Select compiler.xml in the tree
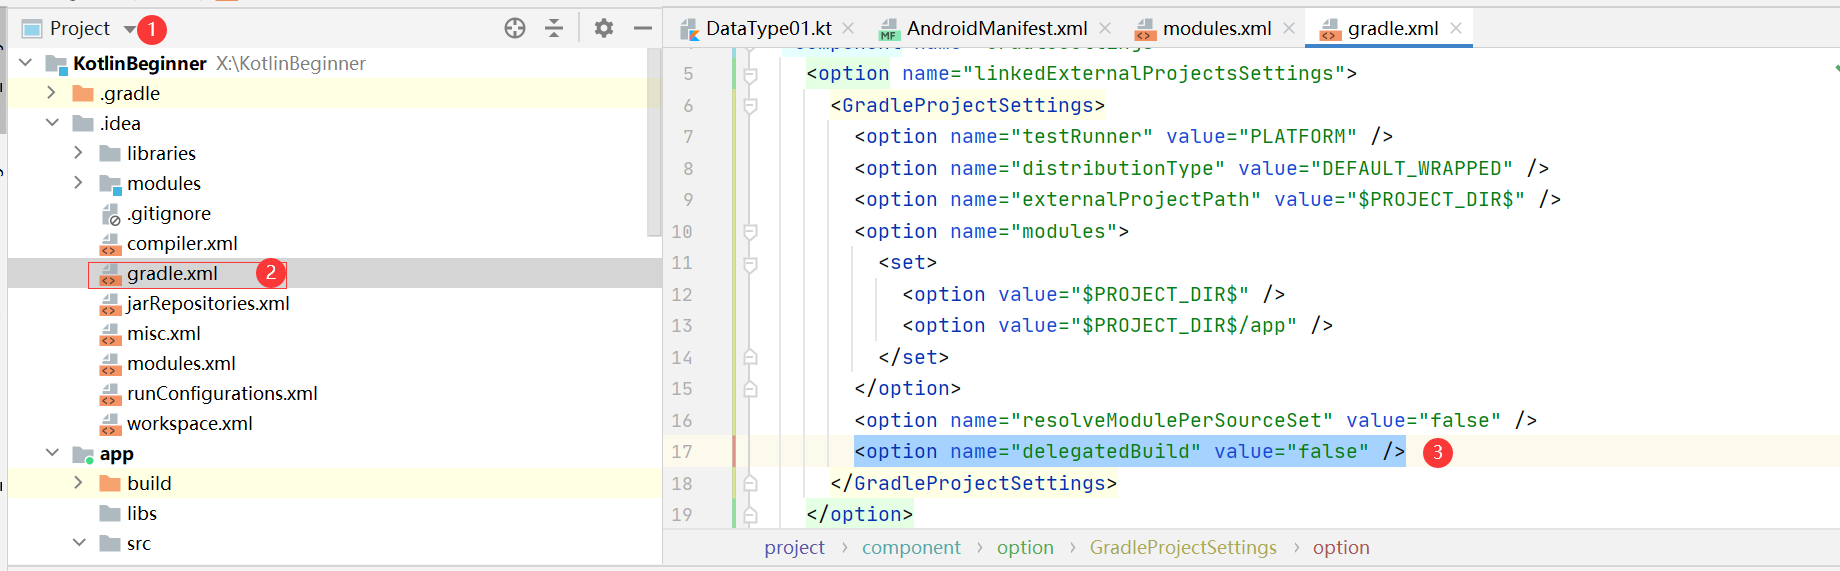The height and width of the screenshot is (571, 1840). click(x=182, y=243)
